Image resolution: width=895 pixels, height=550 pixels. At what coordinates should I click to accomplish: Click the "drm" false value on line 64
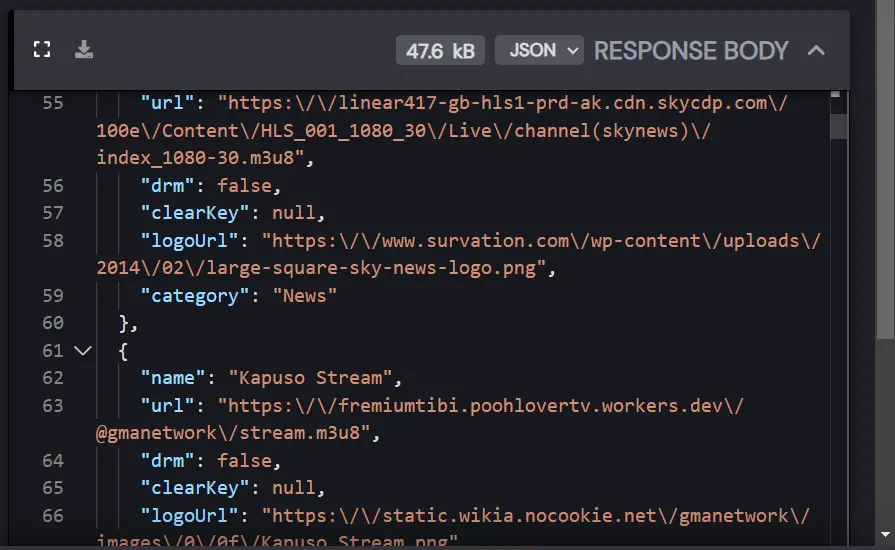[244, 460]
